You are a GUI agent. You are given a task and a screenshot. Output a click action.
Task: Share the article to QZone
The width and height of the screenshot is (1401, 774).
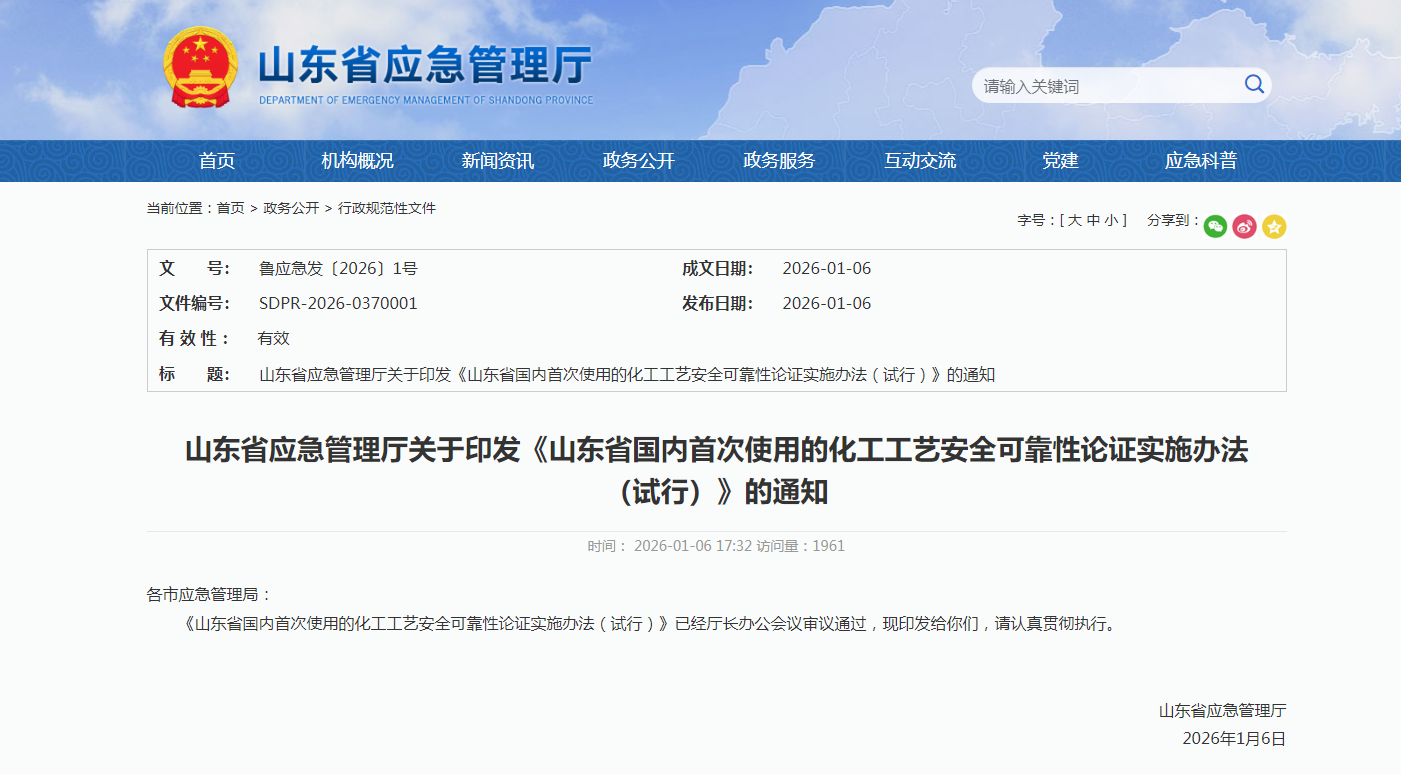(1274, 227)
